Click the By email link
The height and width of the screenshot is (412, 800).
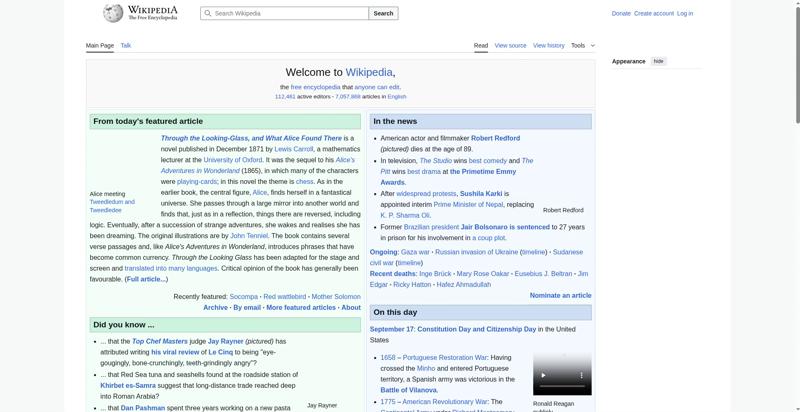coord(247,307)
